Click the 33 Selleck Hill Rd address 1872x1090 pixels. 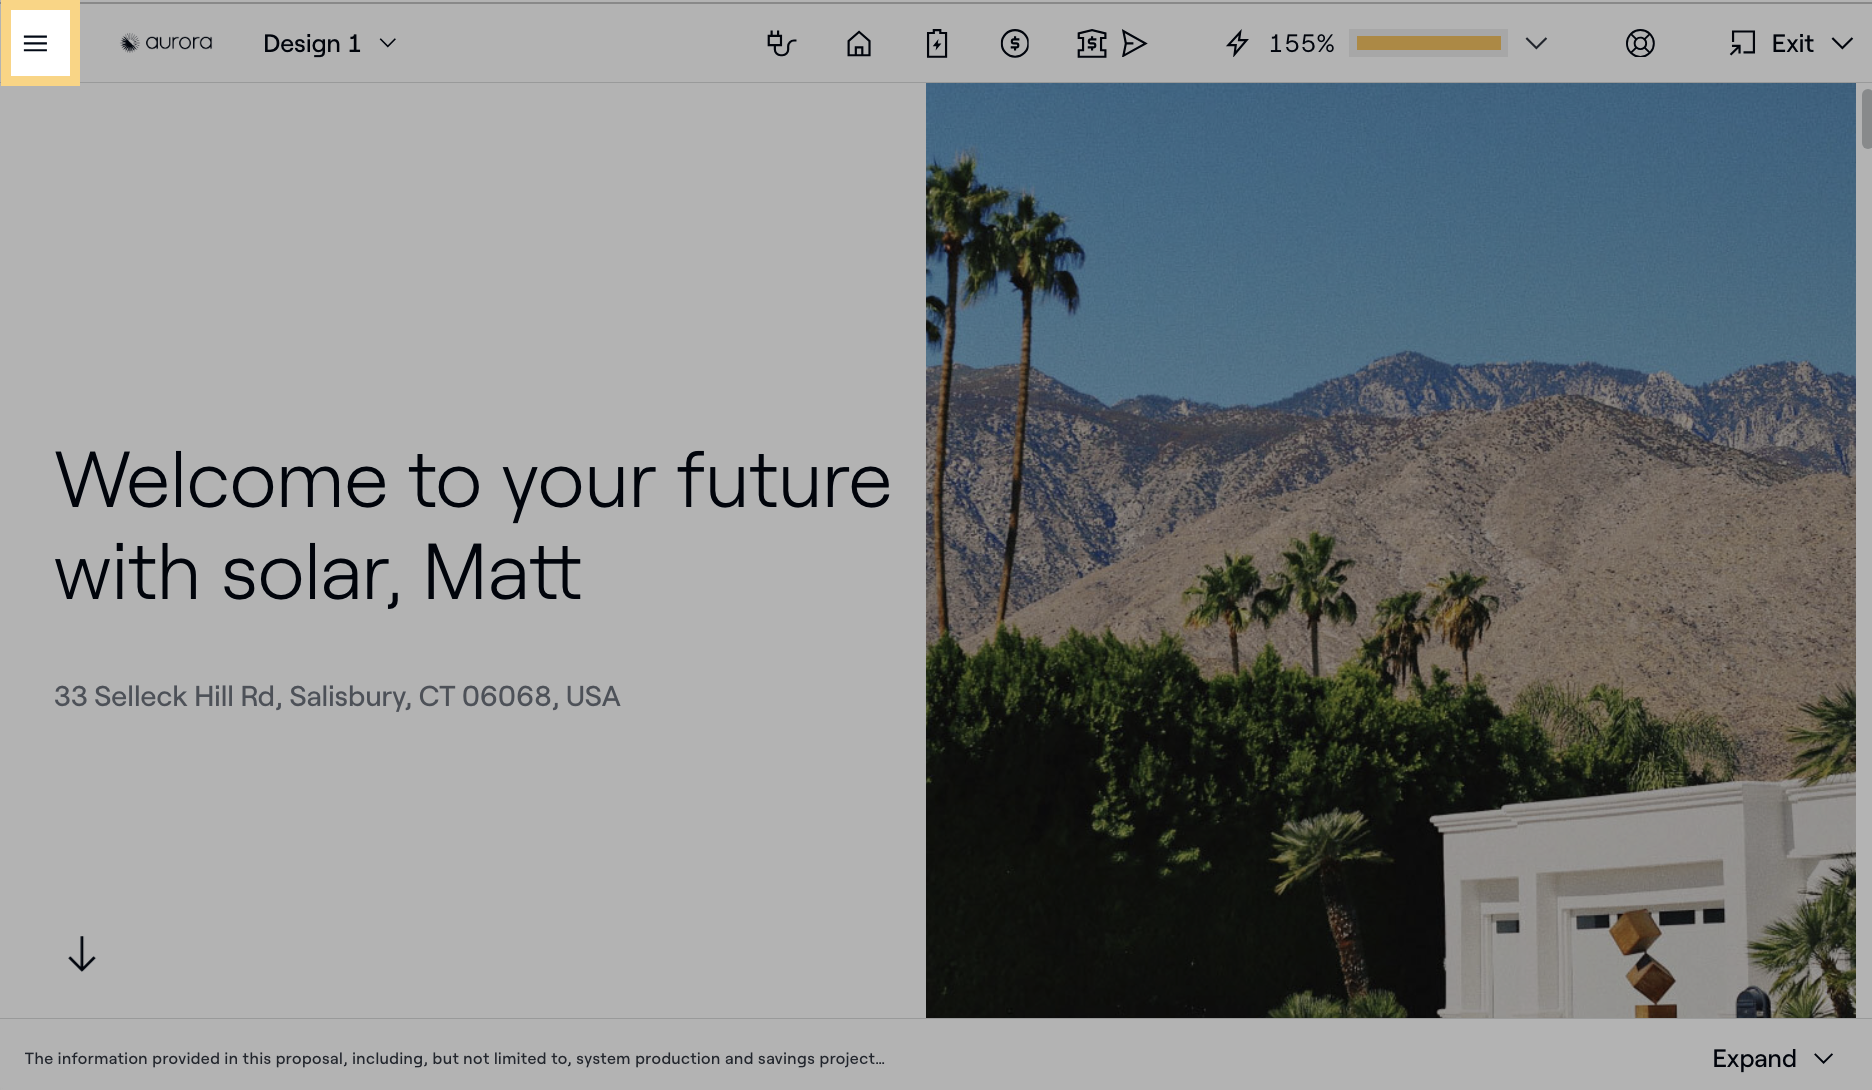tap(337, 696)
